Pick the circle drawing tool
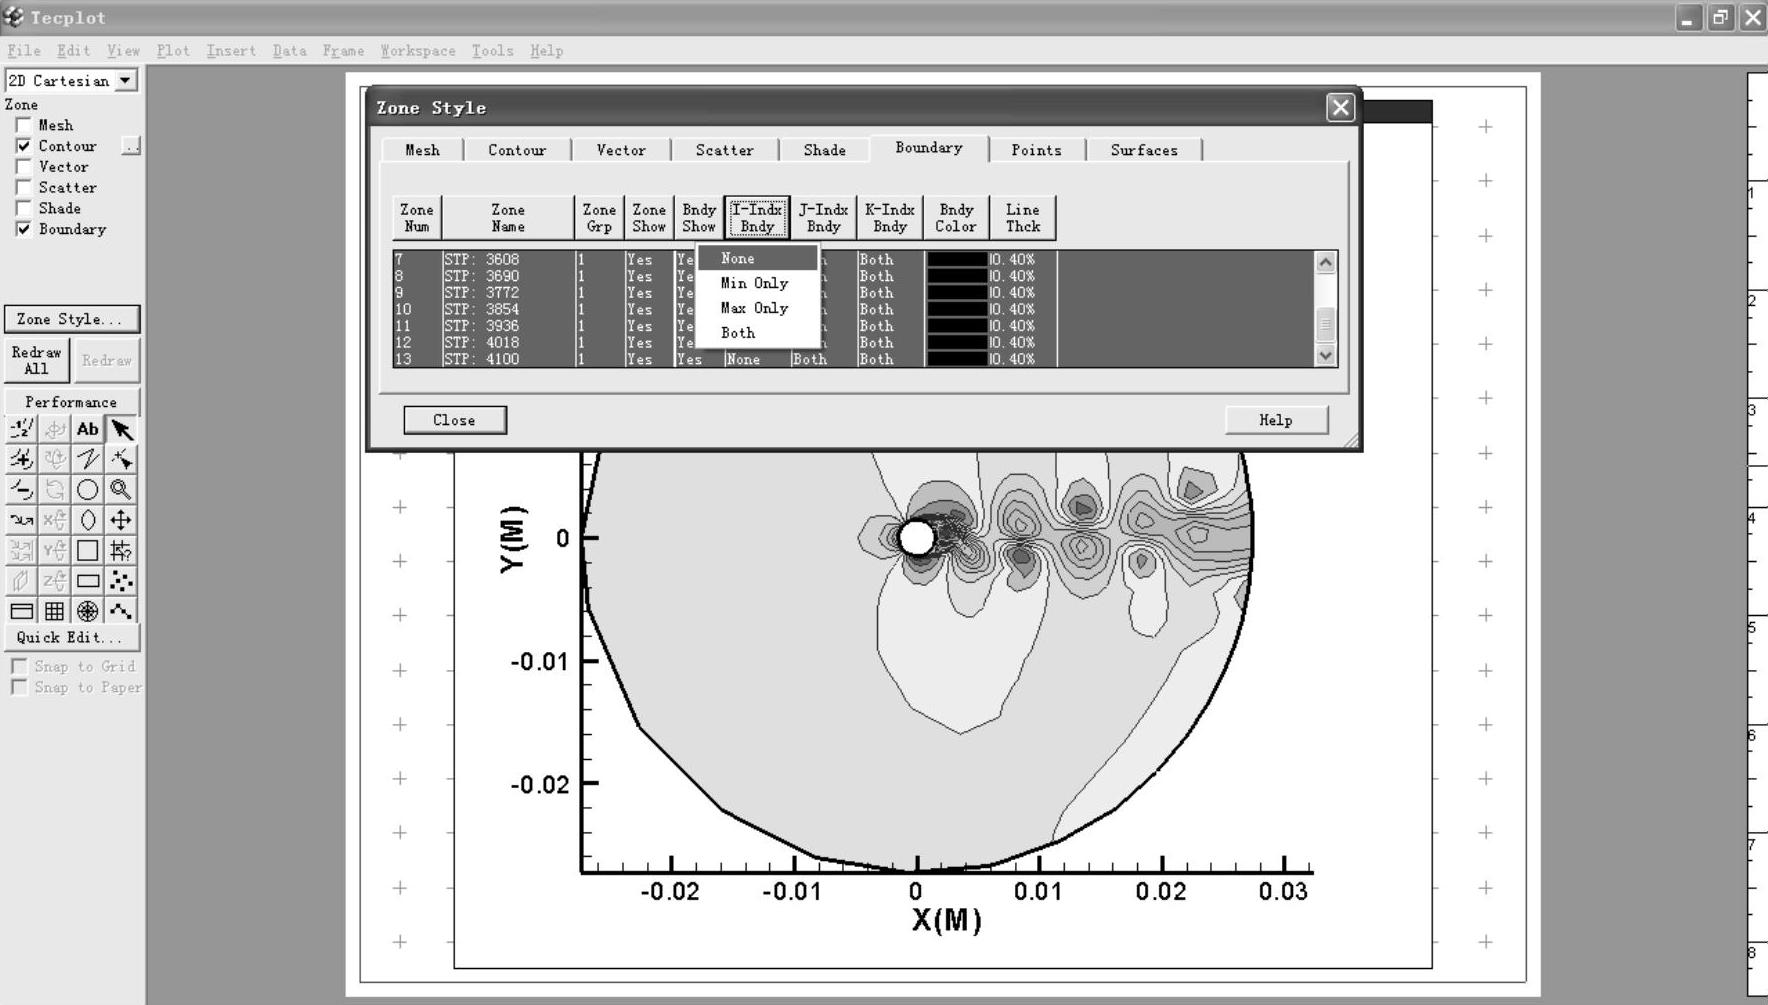Screen dimensions: 1768x1005 pyautogui.click(x=88, y=489)
